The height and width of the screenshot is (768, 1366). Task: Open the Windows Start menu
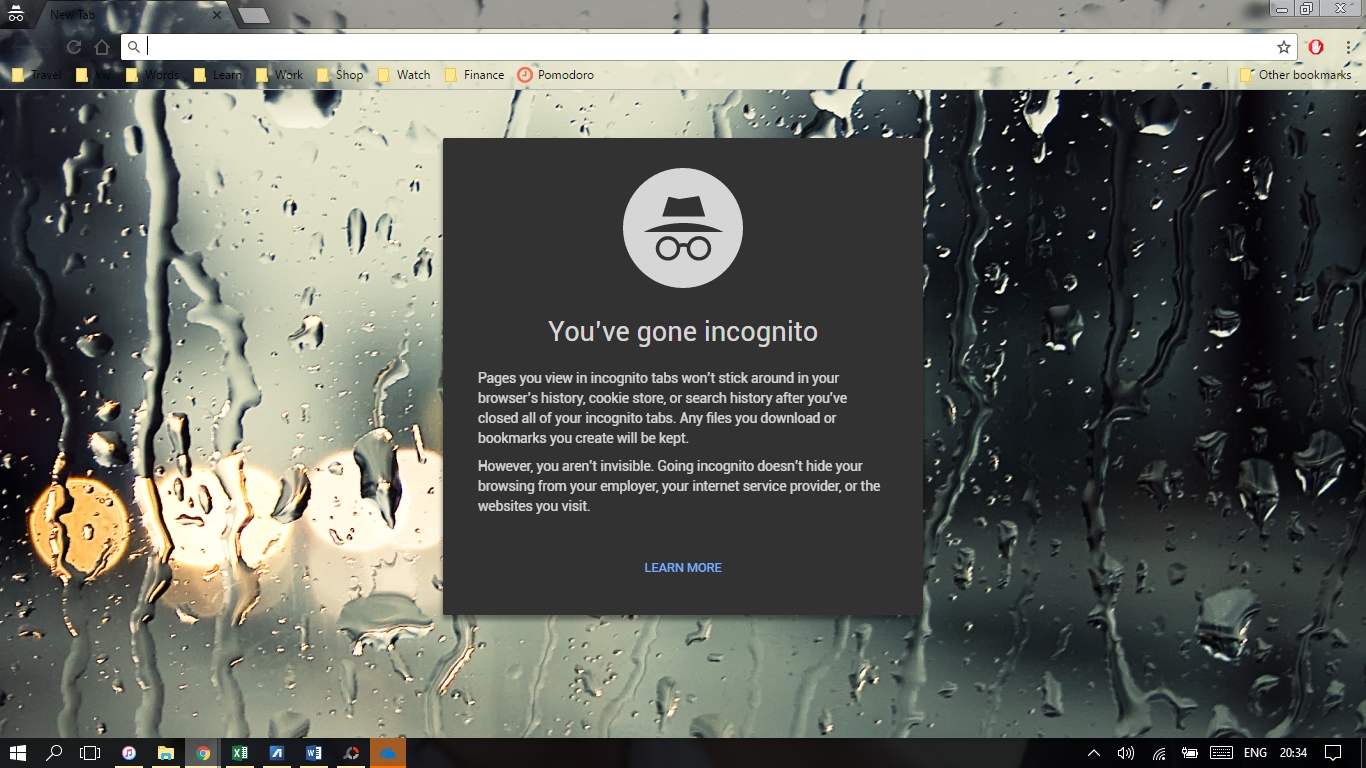[17, 753]
